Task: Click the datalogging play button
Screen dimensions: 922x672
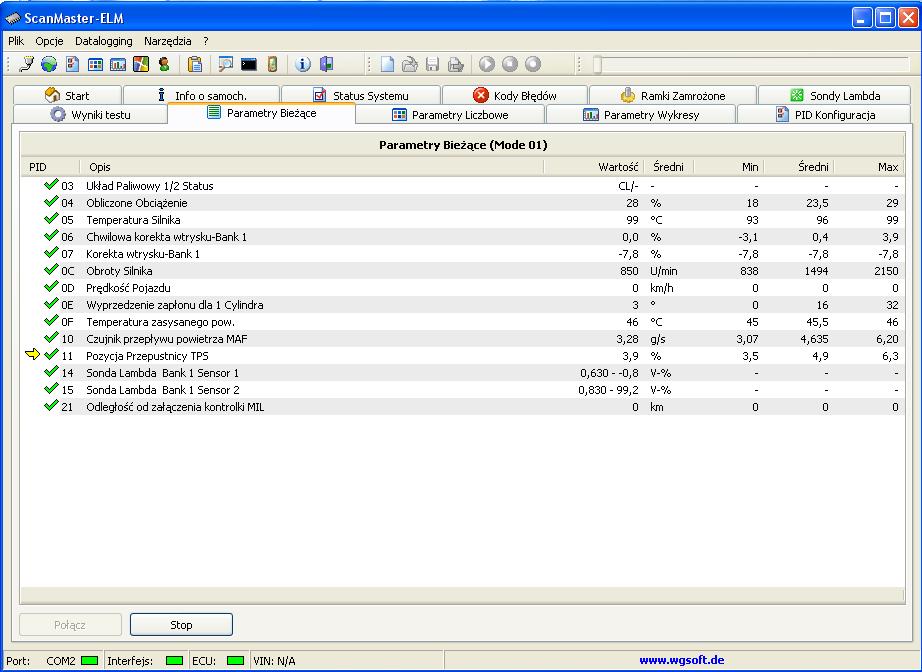Action: point(487,64)
